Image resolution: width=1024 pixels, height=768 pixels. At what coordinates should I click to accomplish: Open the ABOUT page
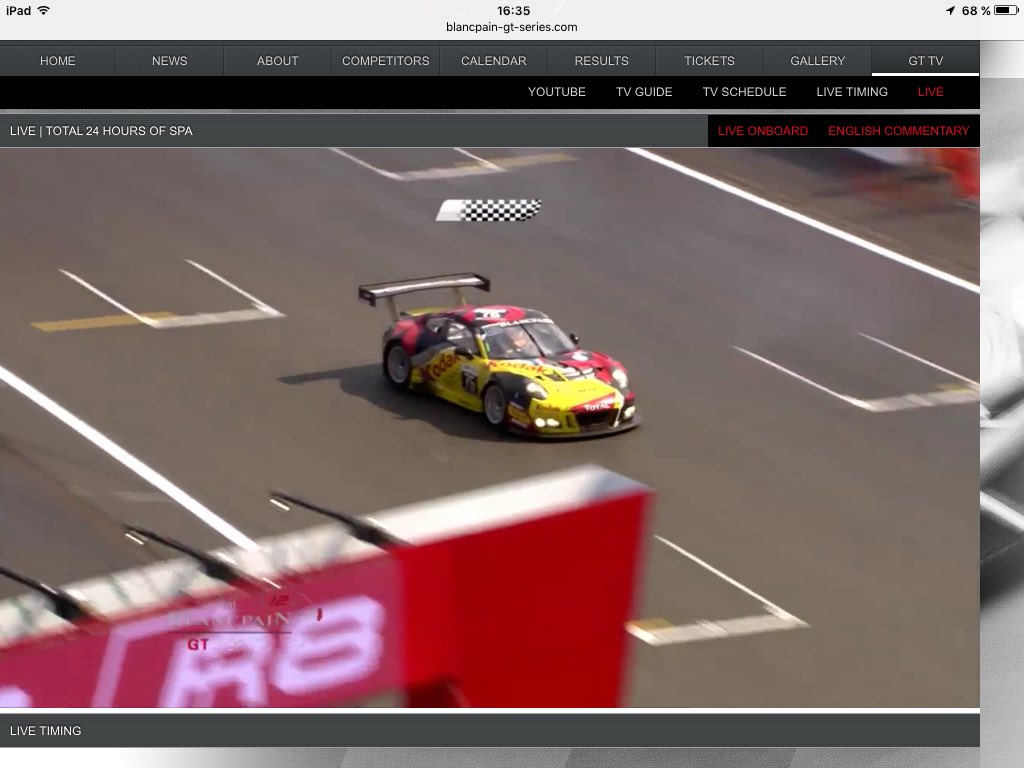point(278,61)
